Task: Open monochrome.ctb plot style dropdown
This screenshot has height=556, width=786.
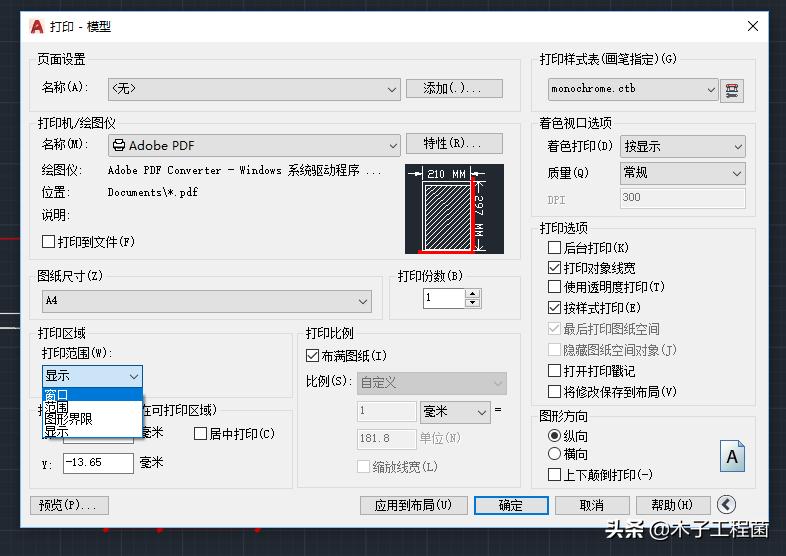Action: (633, 89)
